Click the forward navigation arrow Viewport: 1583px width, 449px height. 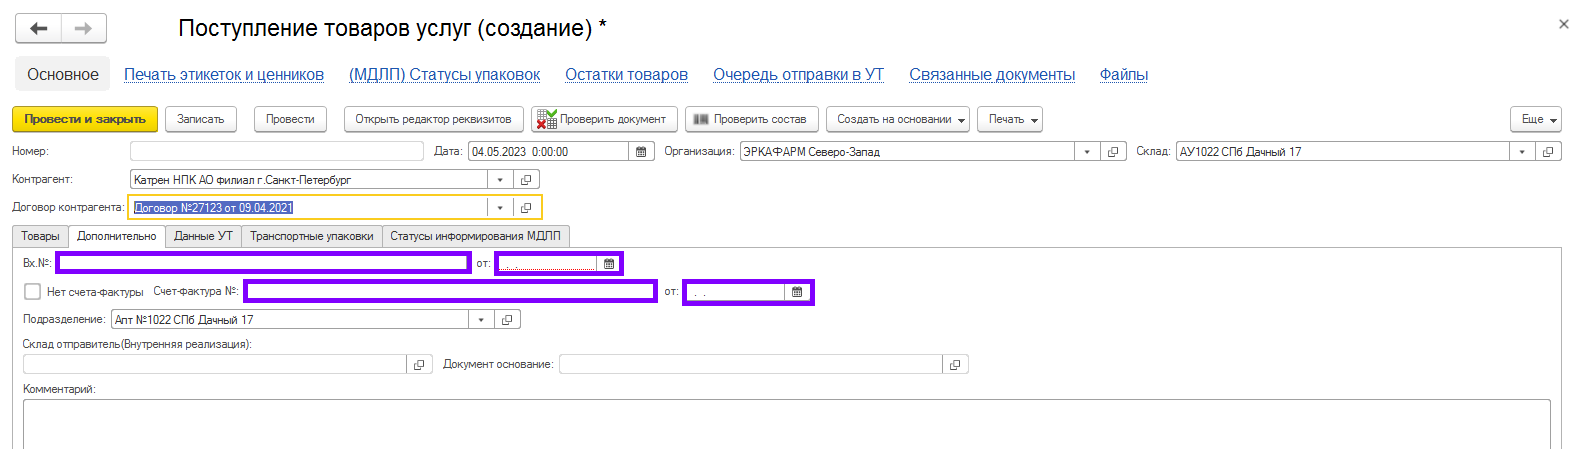[84, 29]
